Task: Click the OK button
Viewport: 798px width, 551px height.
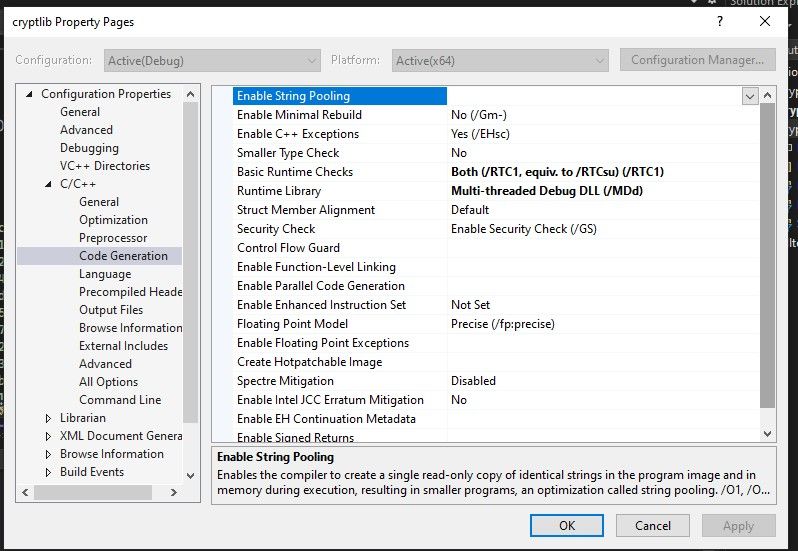Action: point(567,526)
